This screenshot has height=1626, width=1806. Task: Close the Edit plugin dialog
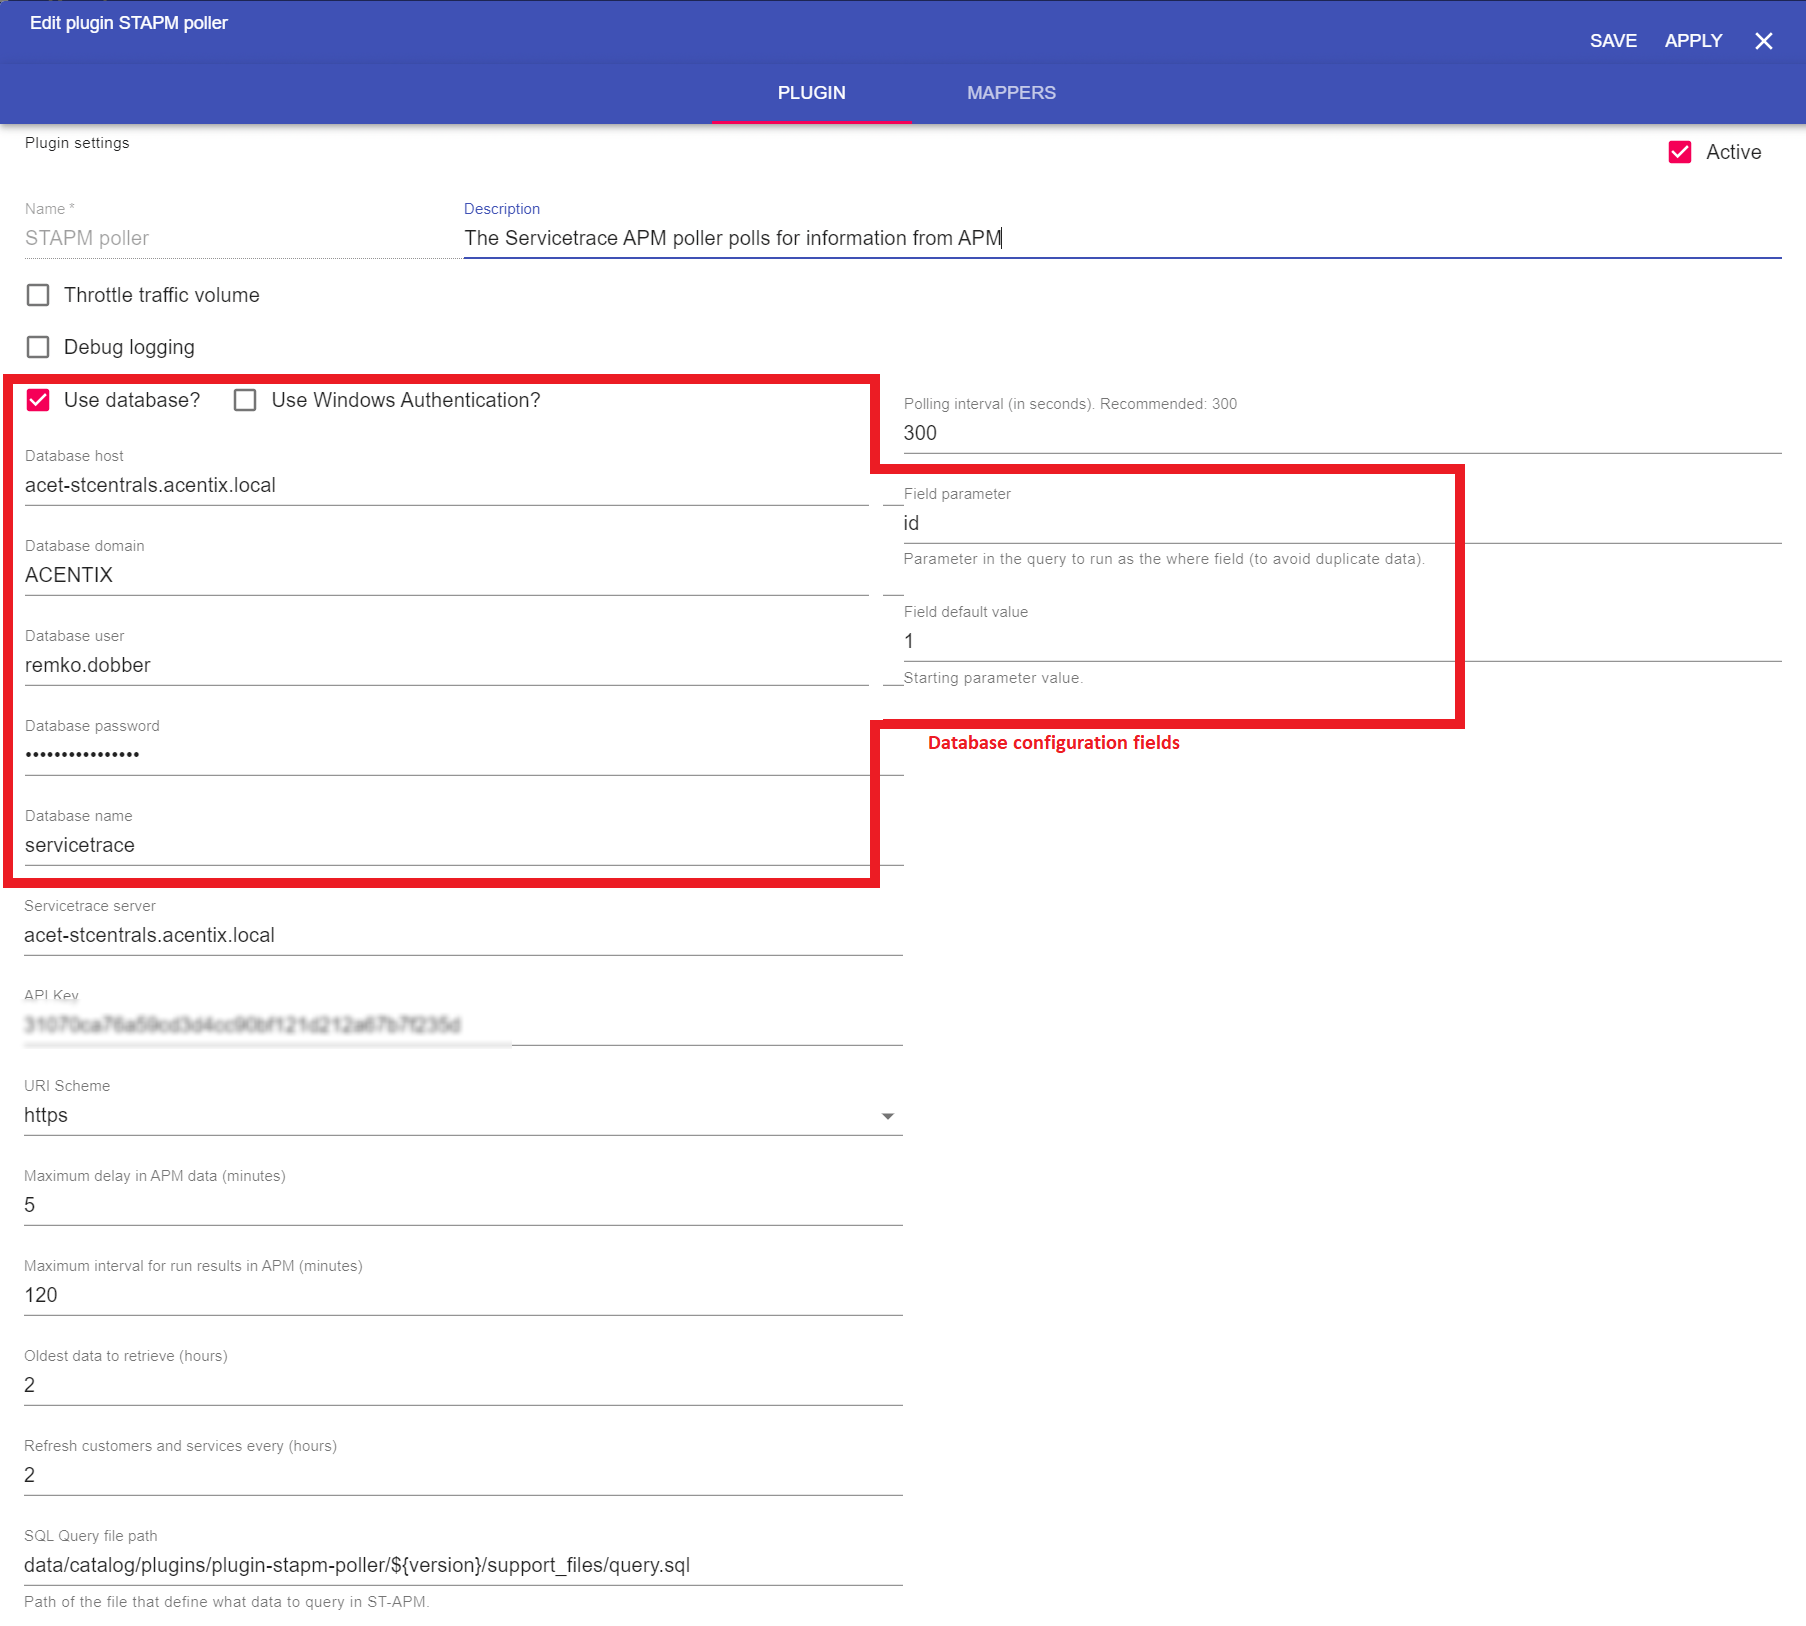[1763, 41]
